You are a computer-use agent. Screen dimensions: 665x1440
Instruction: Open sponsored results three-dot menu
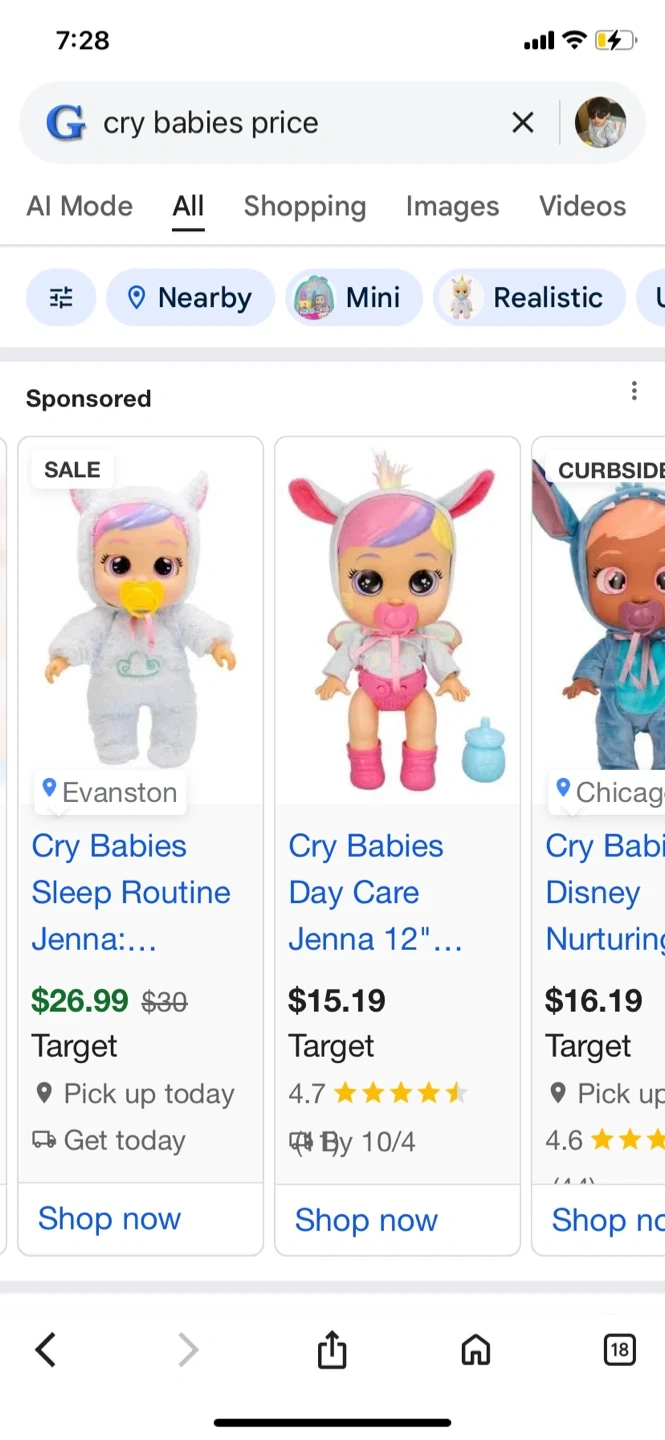pos(634,391)
